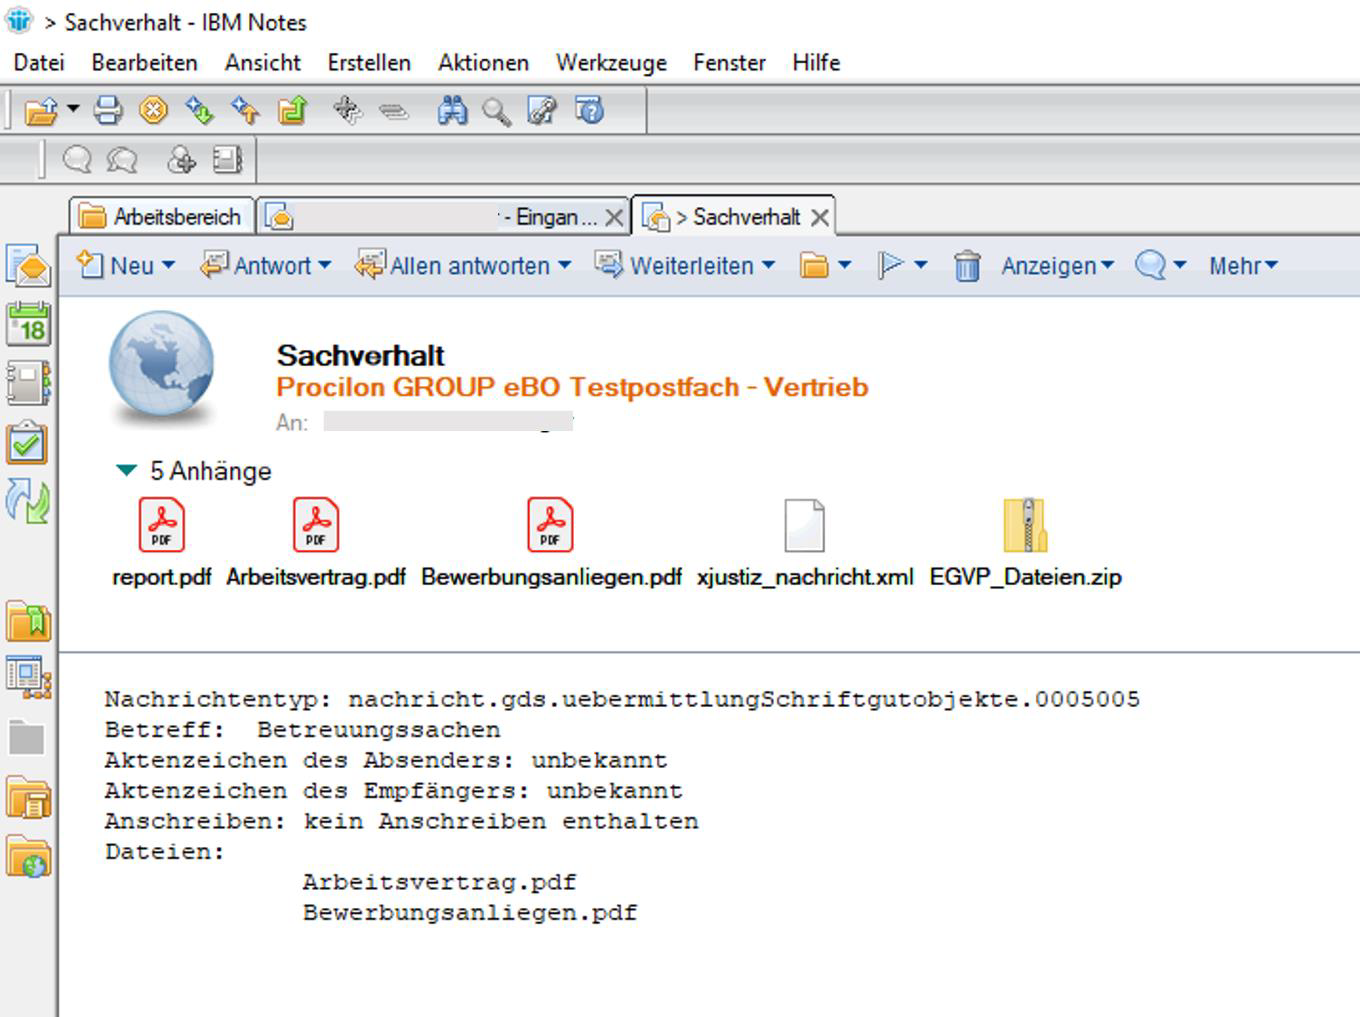The image size is (1360, 1017).
Task: Open the Calendar icon showing 18
Action: [28, 325]
